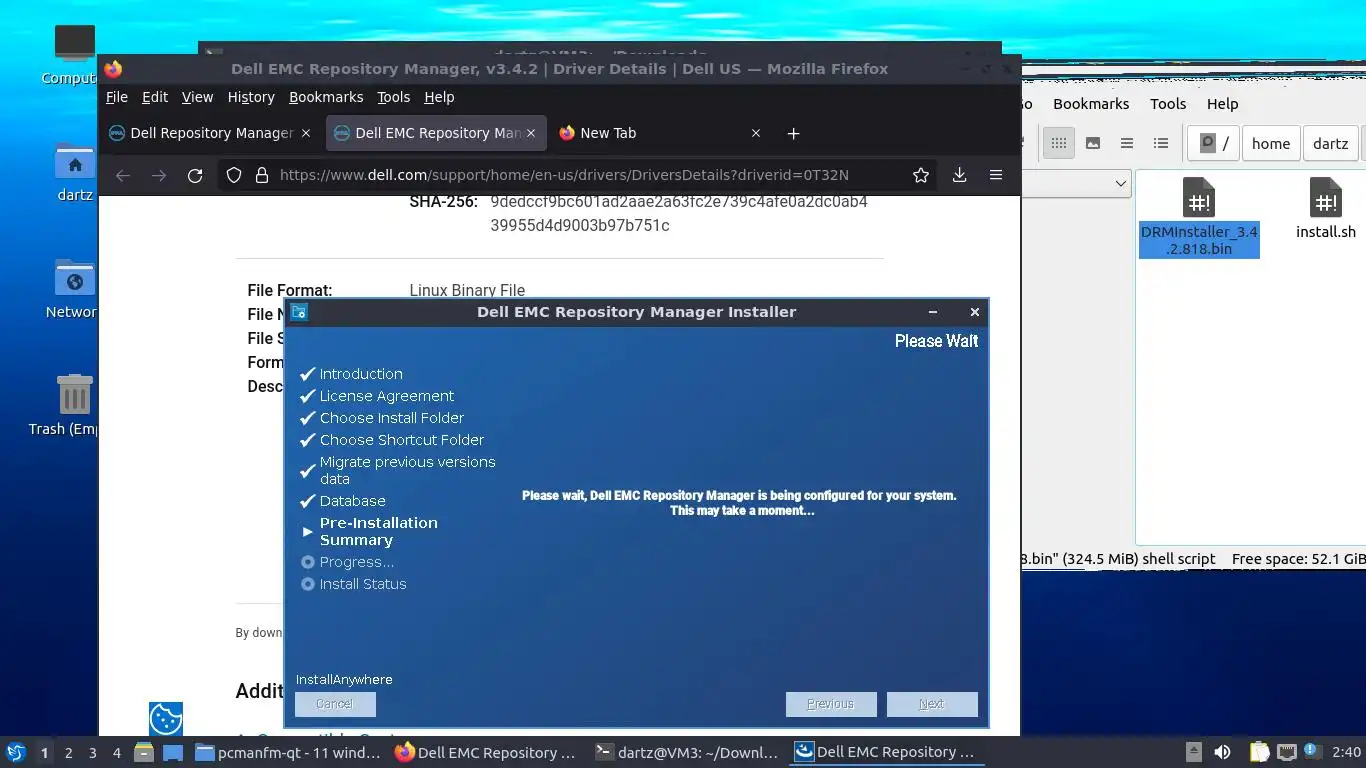Image resolution: width=1366 pixels, height=768 pixels.
Task: Open file manager side pane dropdown
Action: pyautogui.click(x=1121, y=183)
